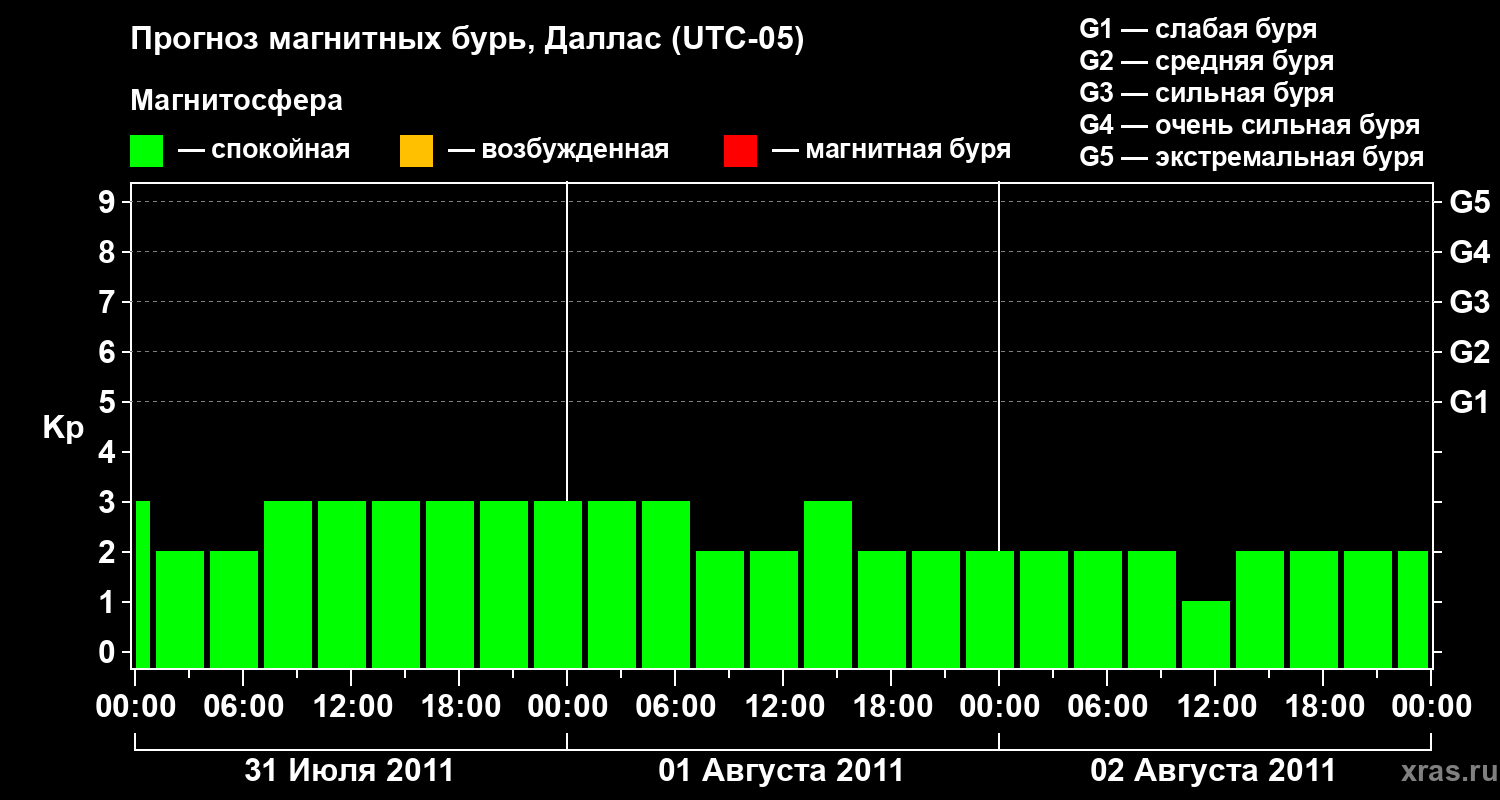Click the green 'спокойная' legend swatch

147,151
